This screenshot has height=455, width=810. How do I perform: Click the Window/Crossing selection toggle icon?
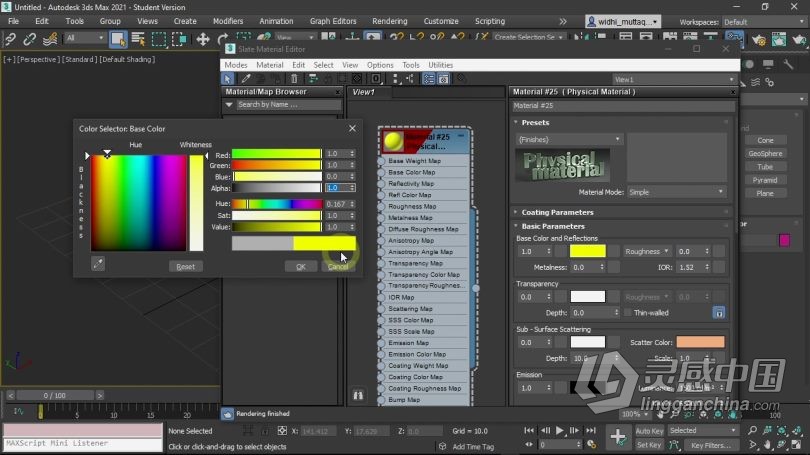pyautogui.click(x=179, y=39)
